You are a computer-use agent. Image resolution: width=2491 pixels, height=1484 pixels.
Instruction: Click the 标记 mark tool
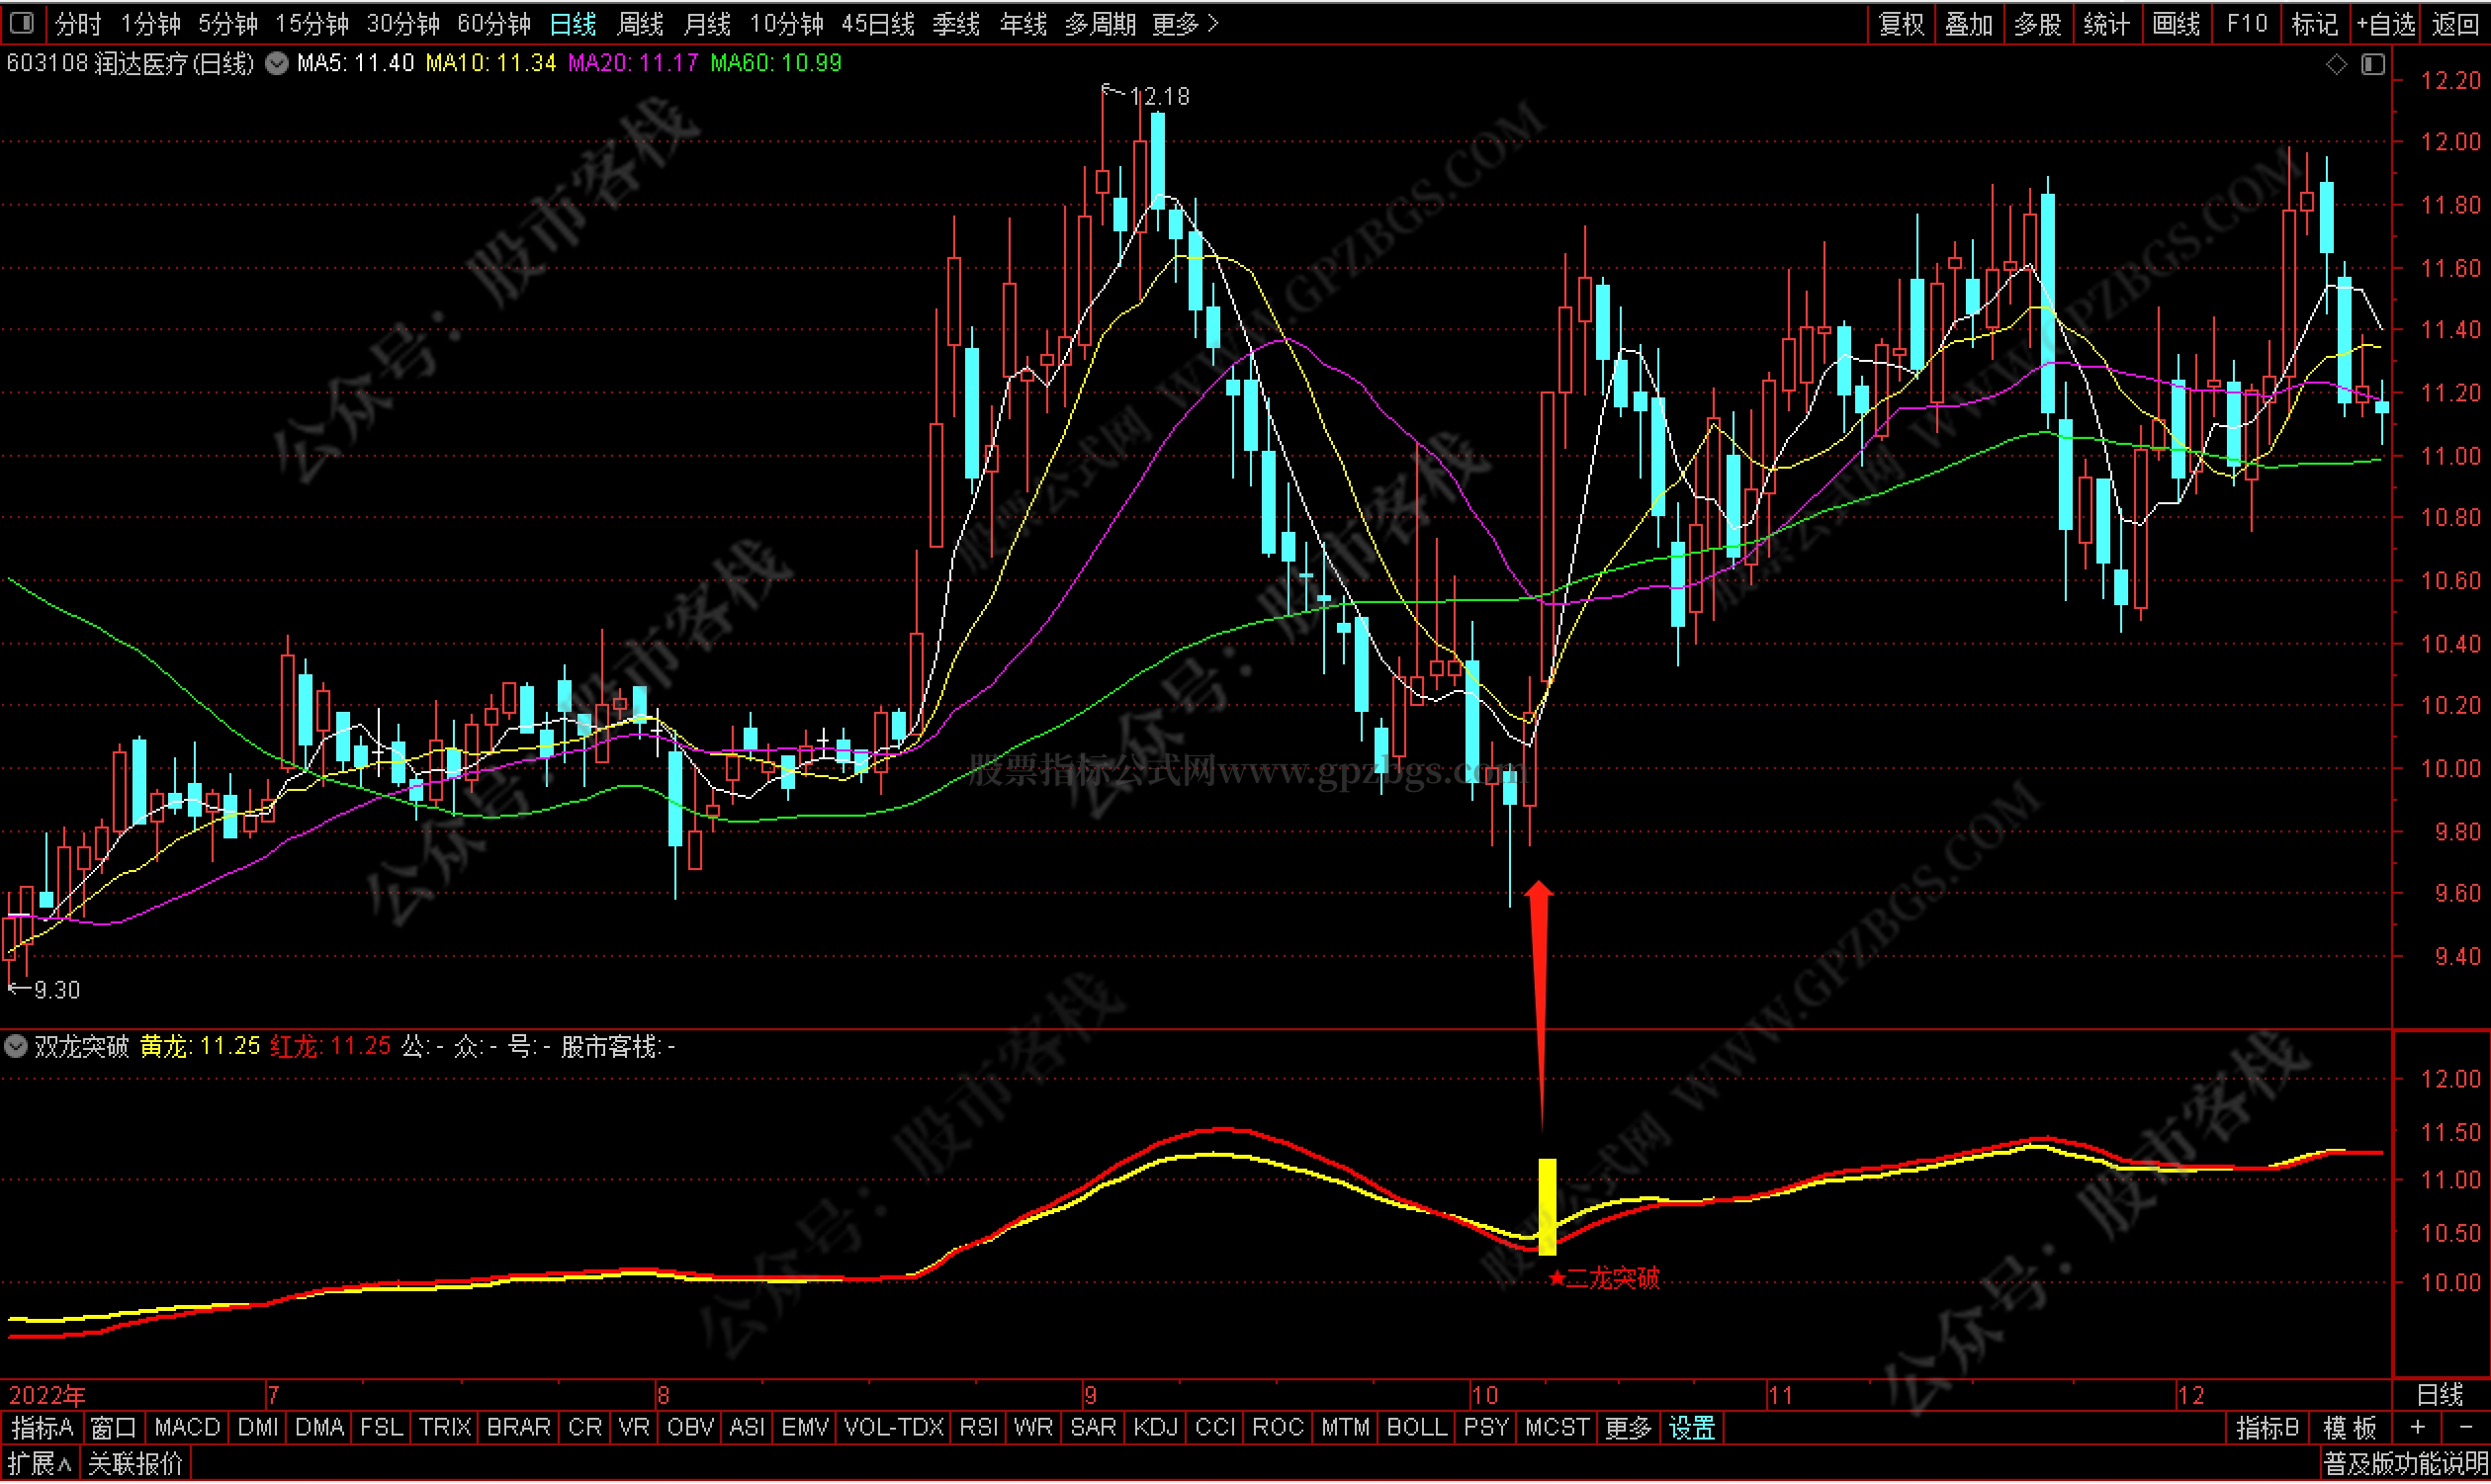pos(2314,23)
